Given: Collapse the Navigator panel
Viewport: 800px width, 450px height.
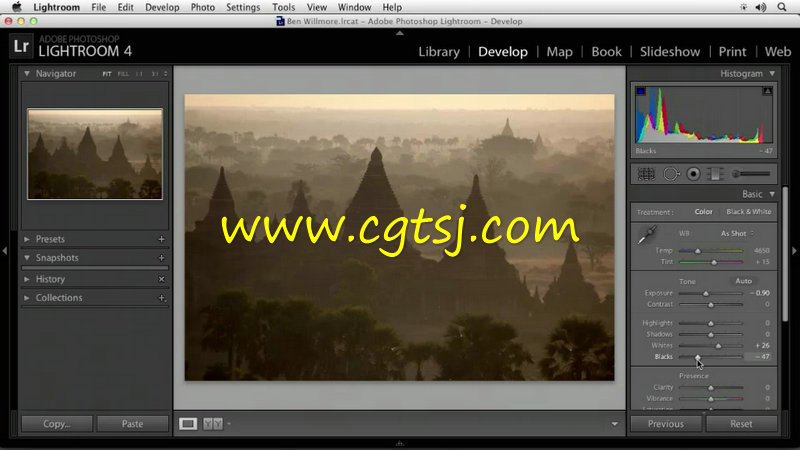Looking at the screenshot, I should tap(27, 74).
